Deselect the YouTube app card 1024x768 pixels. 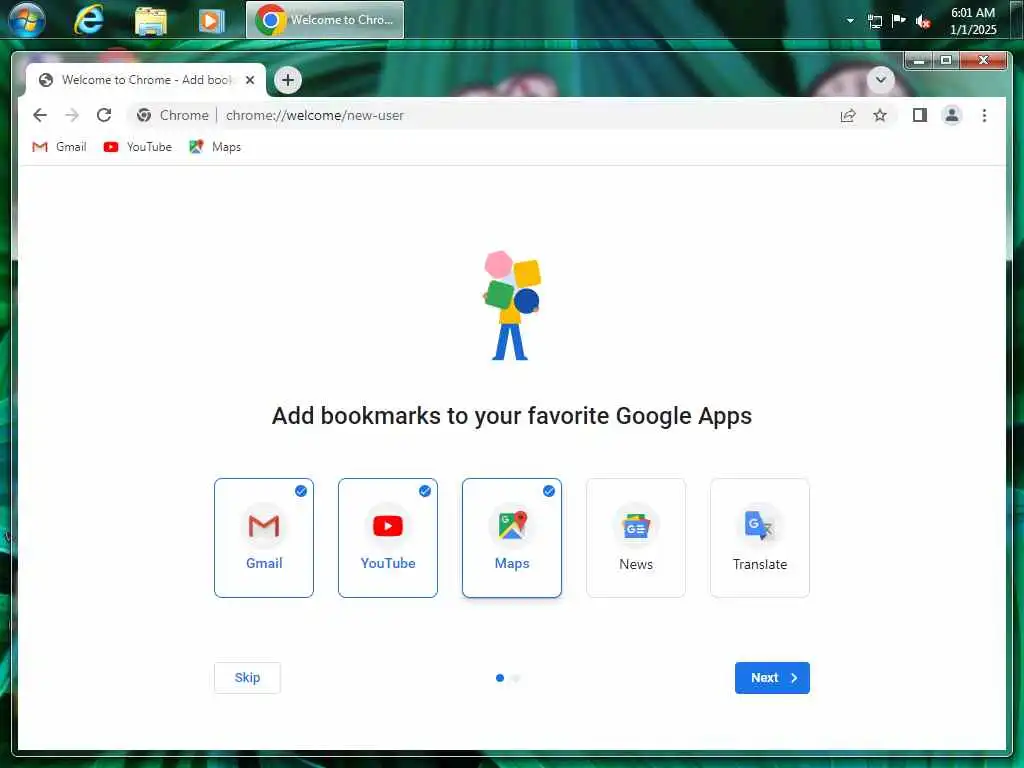388,537
